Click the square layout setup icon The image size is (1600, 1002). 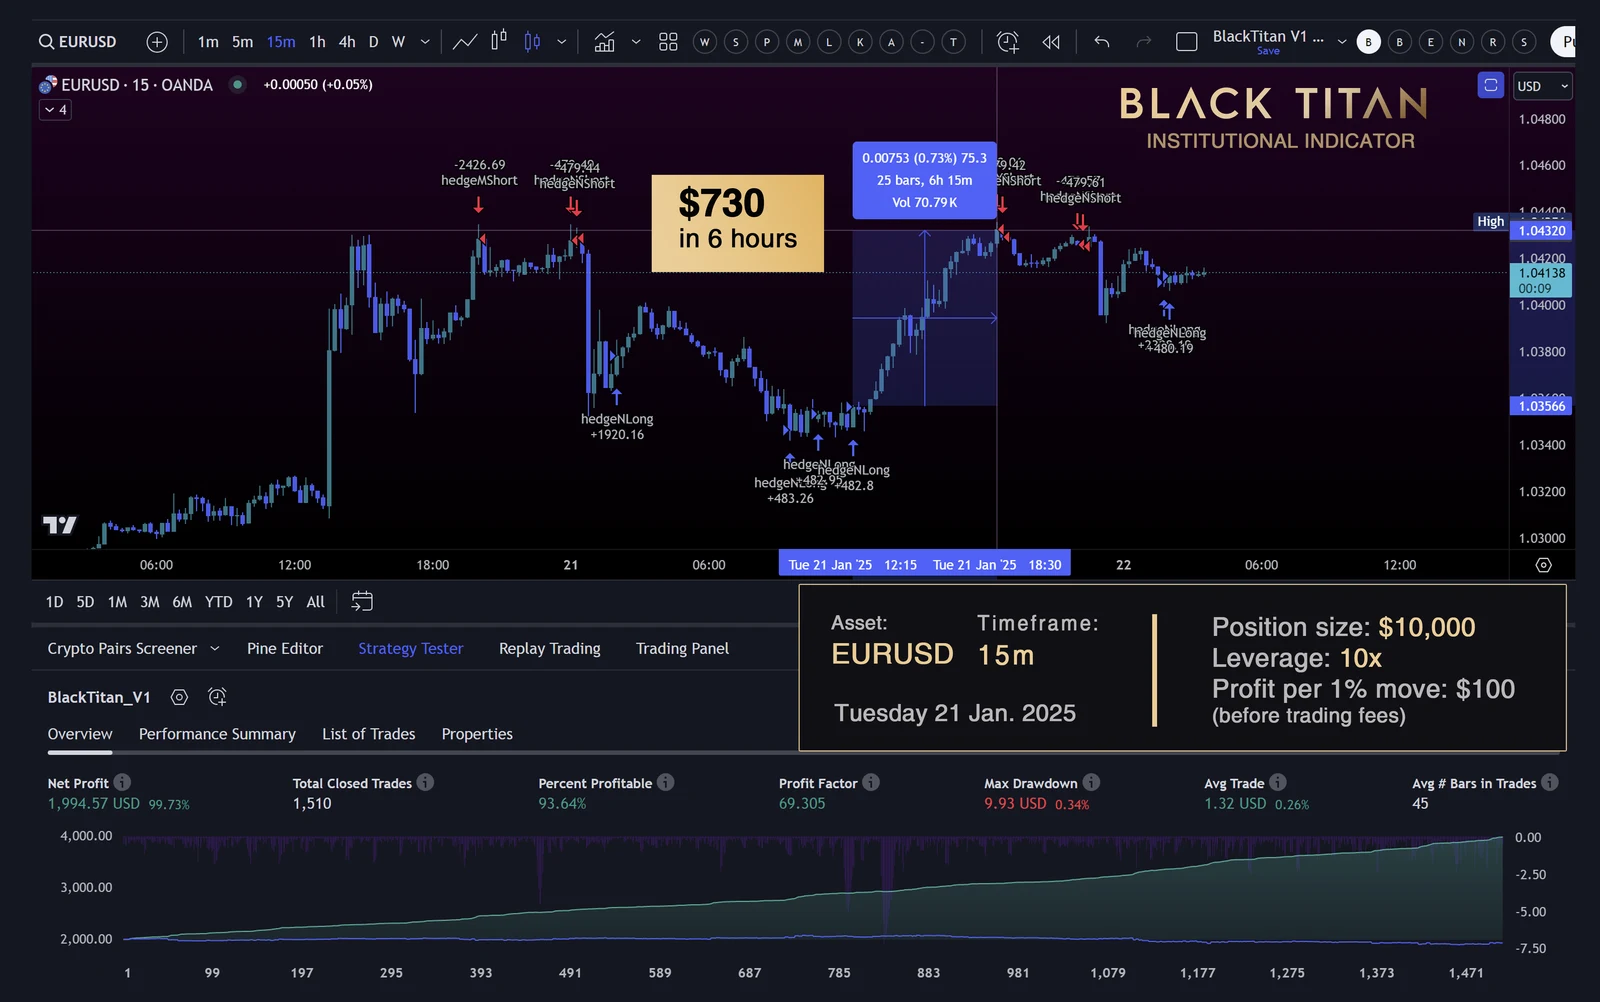(x=1187, y=42)
